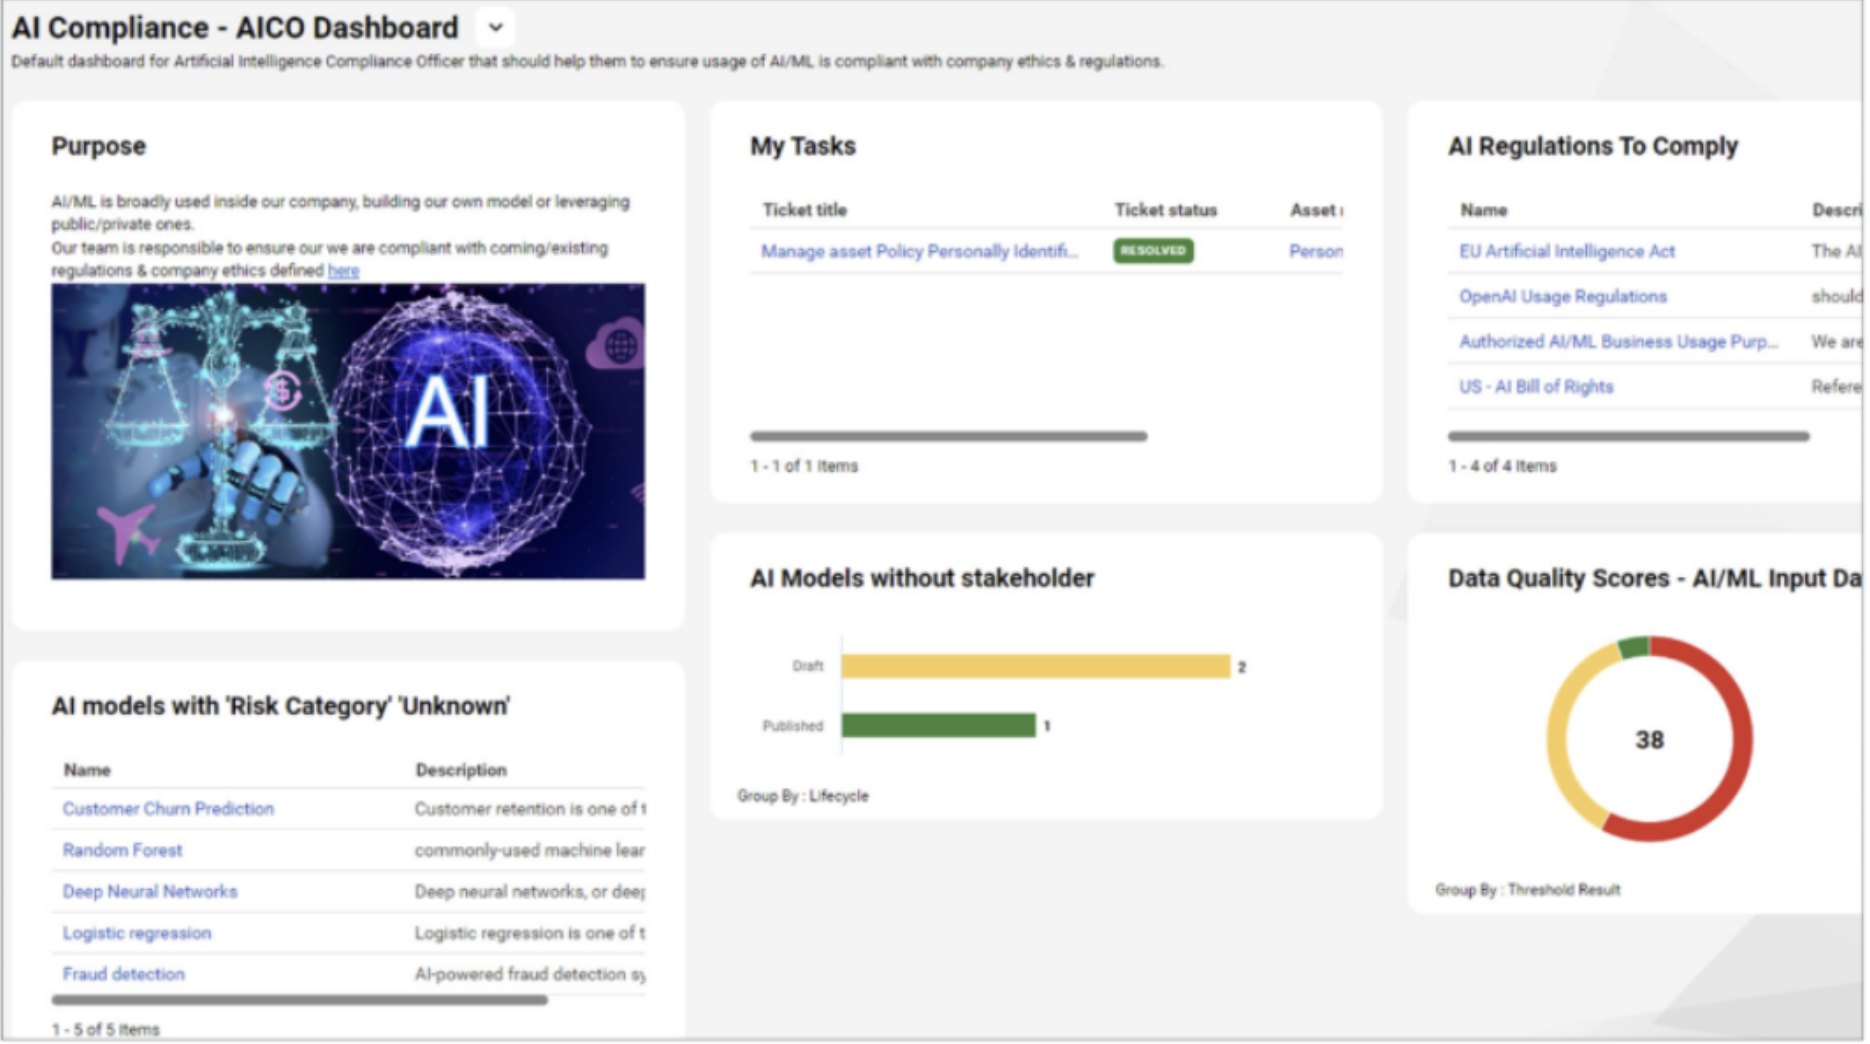Click the Risk Category table horizontal scrollbar
The height and width of the screenshot is (1044, 1870).
click(299, 1000)
